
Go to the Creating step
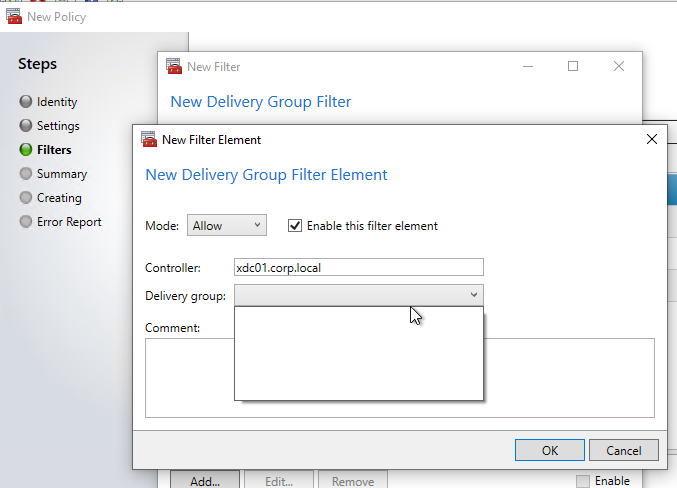tap(59, 198)
